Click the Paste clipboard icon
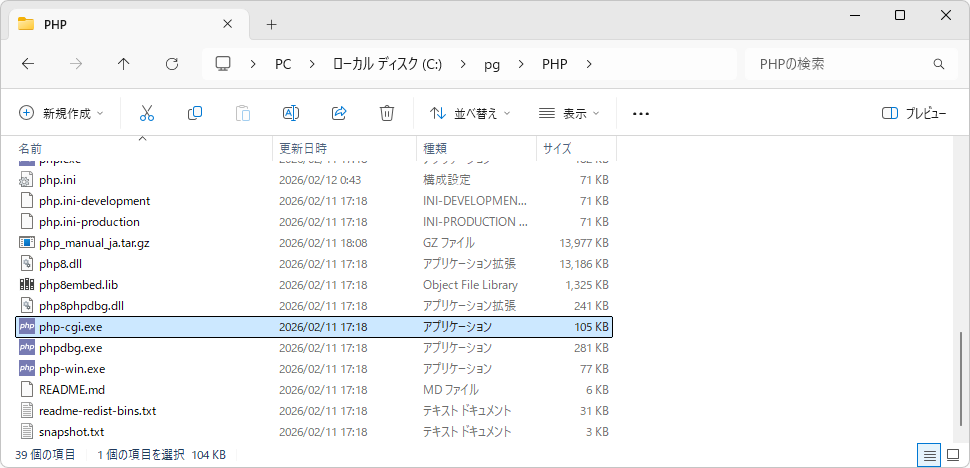 pyautogui.click(x=243, y=113)
